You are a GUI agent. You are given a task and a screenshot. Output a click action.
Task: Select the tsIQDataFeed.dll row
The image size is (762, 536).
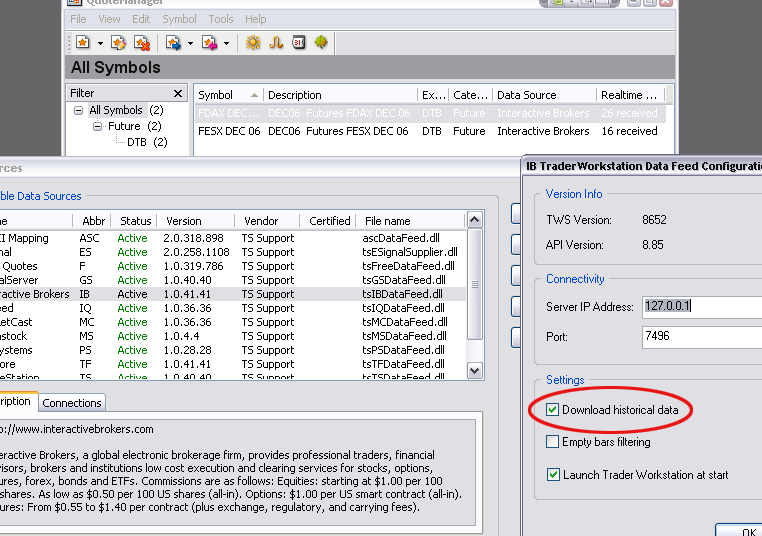click(232, 308)
